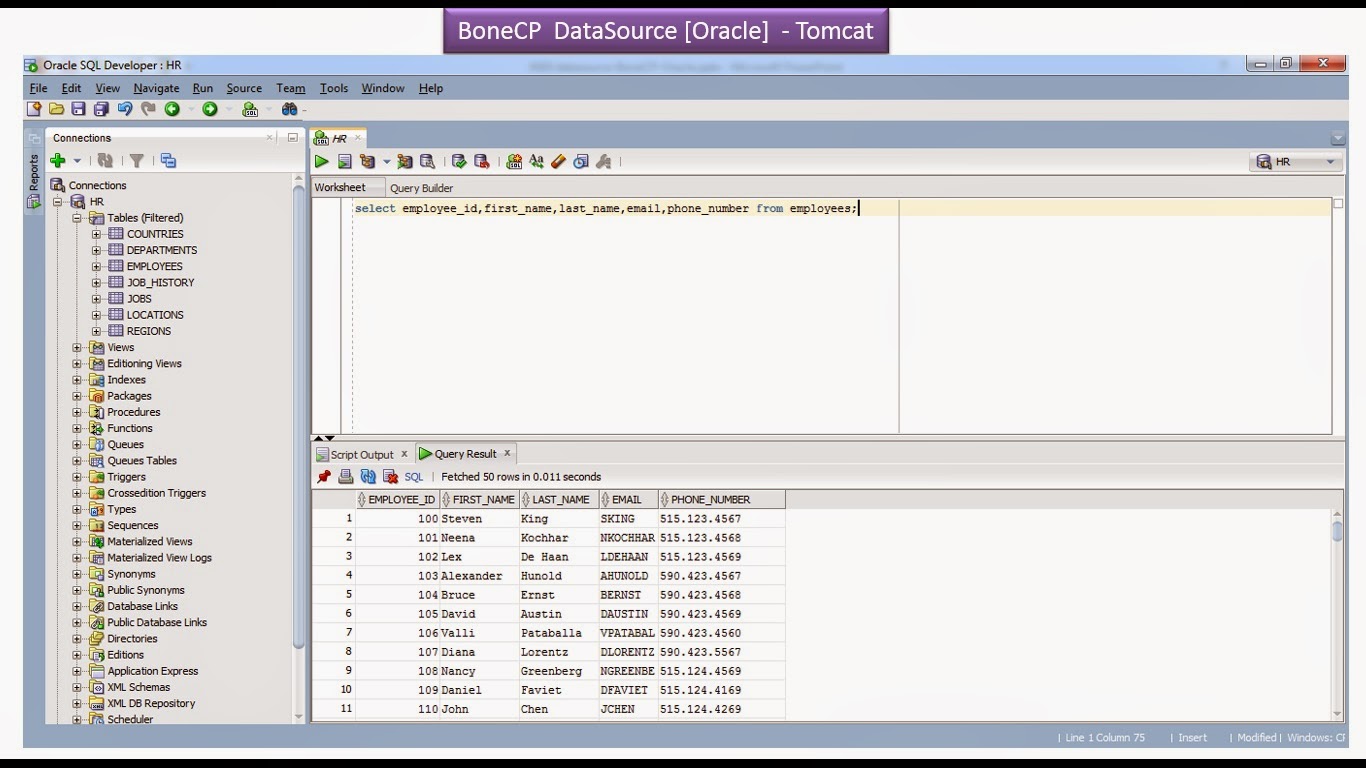
Task: Open the vertical Reports tab
Action: pyautogui.click(x=33, y=180)
